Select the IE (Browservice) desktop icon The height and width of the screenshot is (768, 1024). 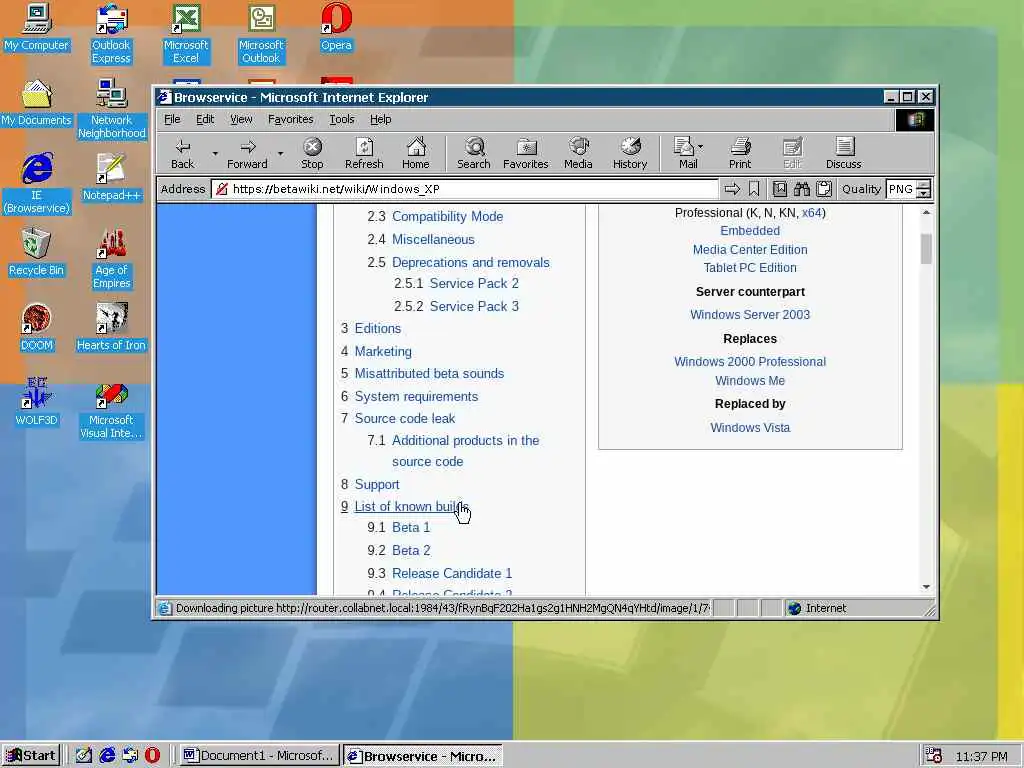pyautogui.click(x=36, y=184)
